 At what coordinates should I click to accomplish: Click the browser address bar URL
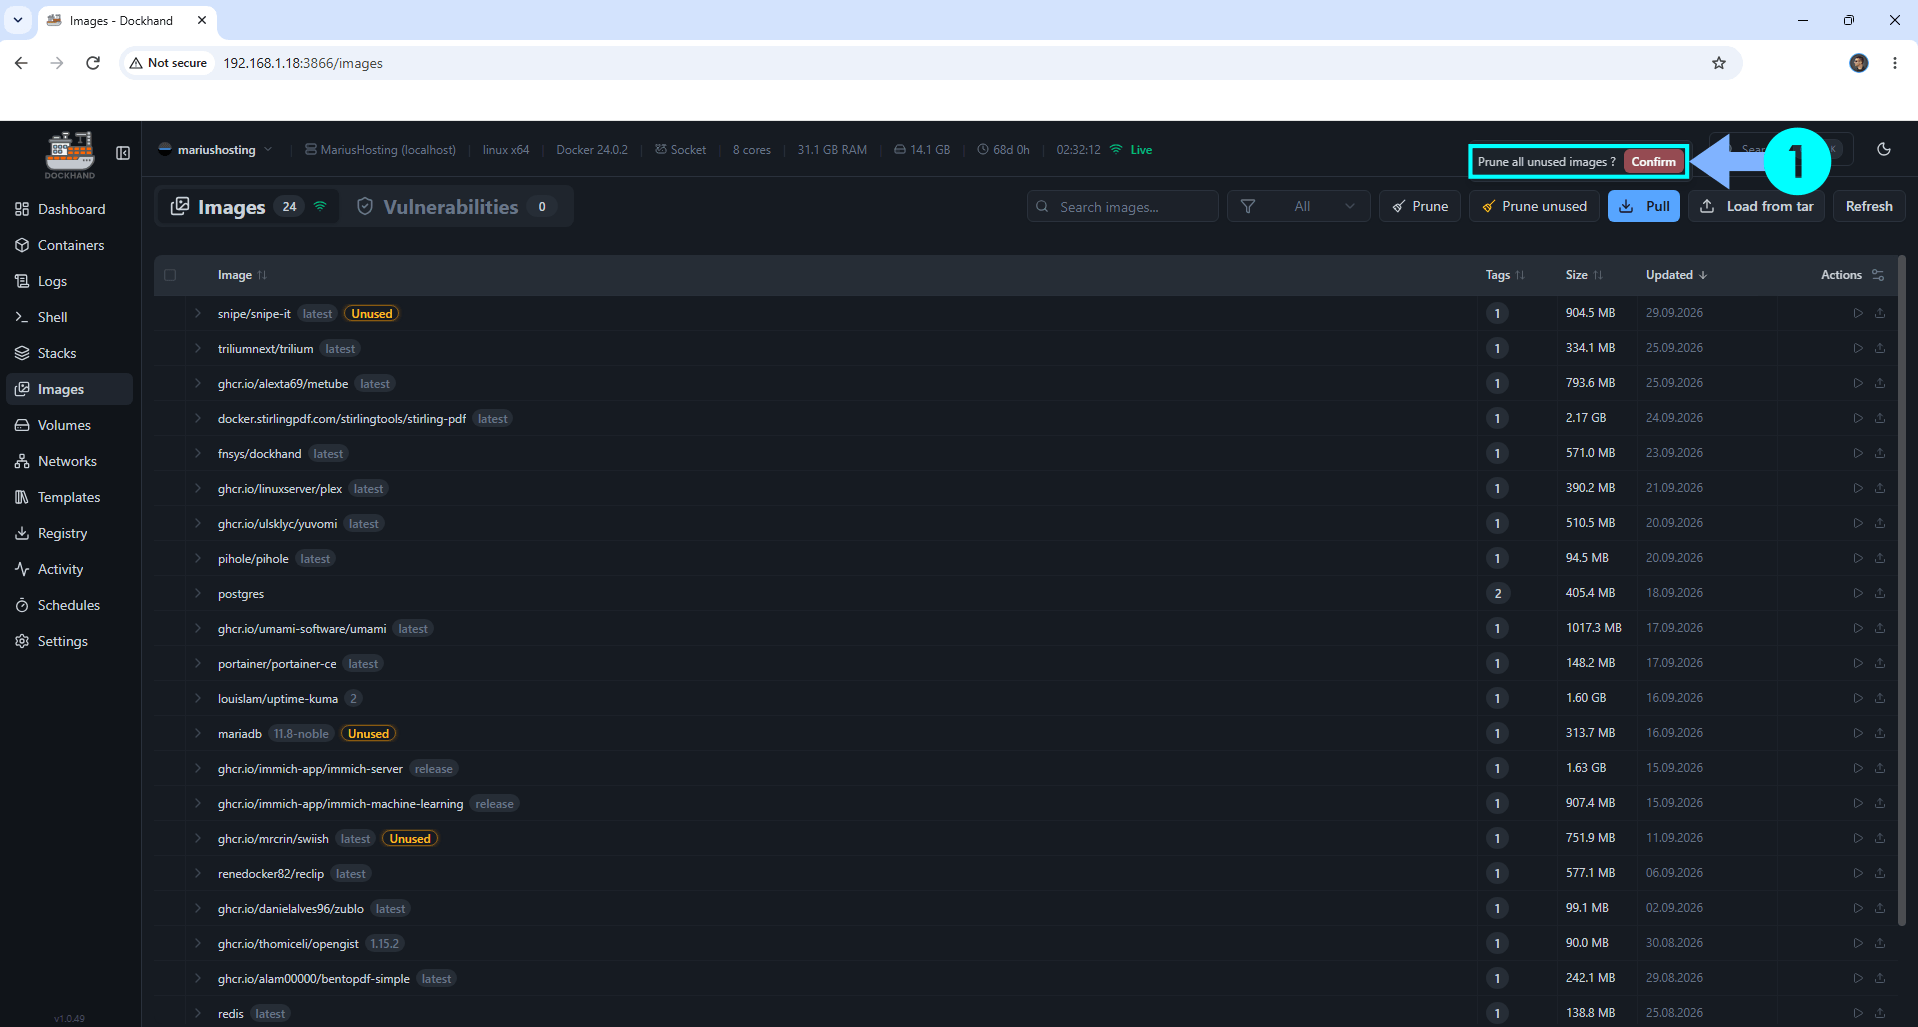point(303,63)
